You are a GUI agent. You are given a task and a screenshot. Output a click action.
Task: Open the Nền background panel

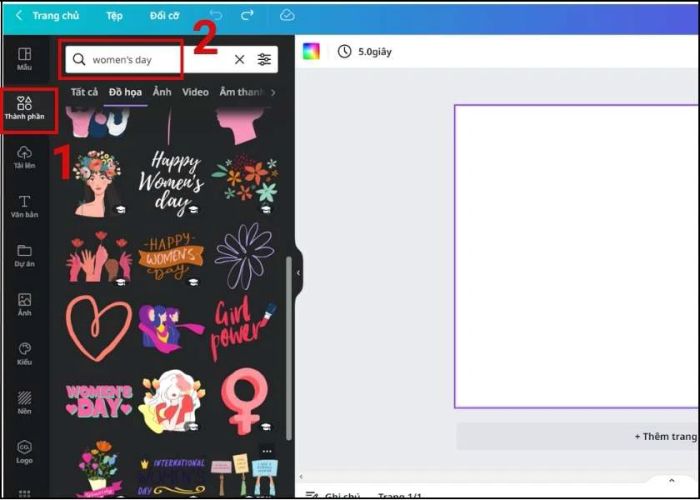pyautogui.click(x=25, y=403)
